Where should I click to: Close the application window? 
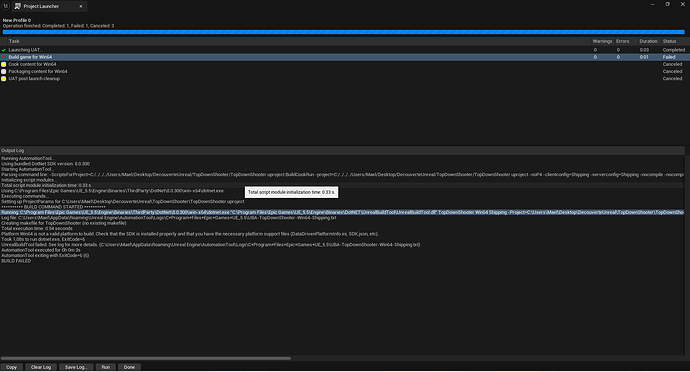coord(683,4)
